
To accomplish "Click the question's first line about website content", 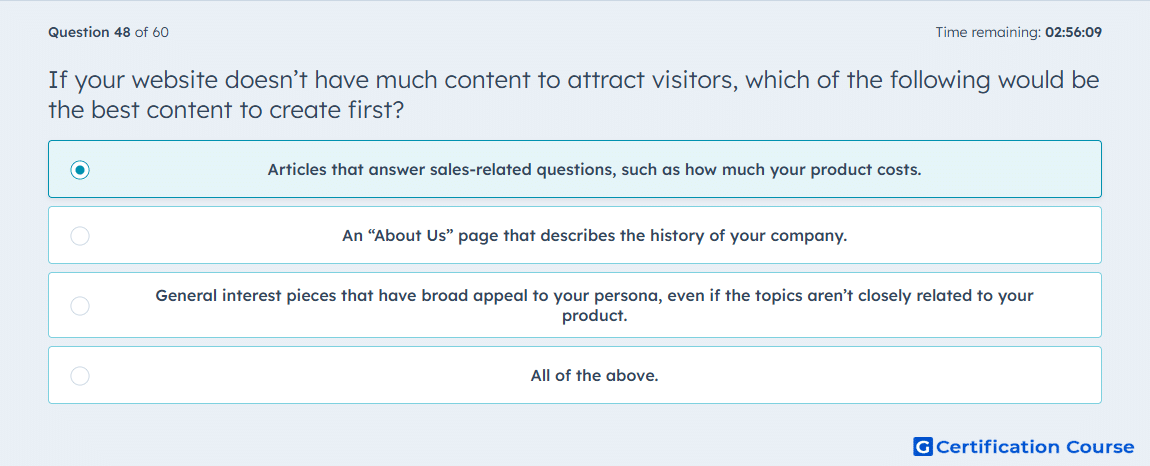I will pos(574,79).
